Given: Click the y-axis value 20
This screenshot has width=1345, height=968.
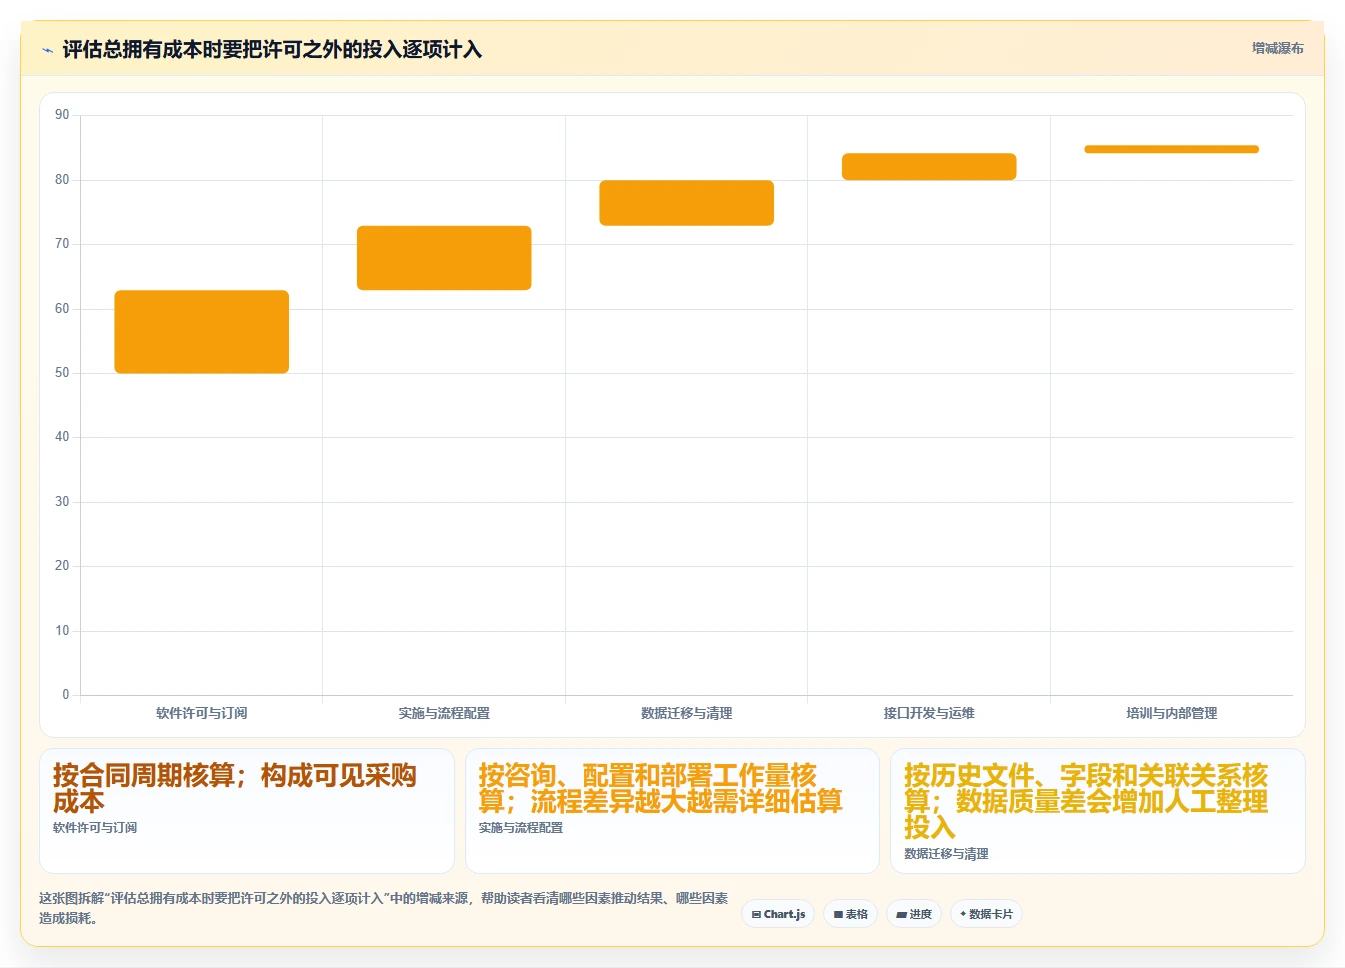Looking at the screenshot, I should 62,566.
